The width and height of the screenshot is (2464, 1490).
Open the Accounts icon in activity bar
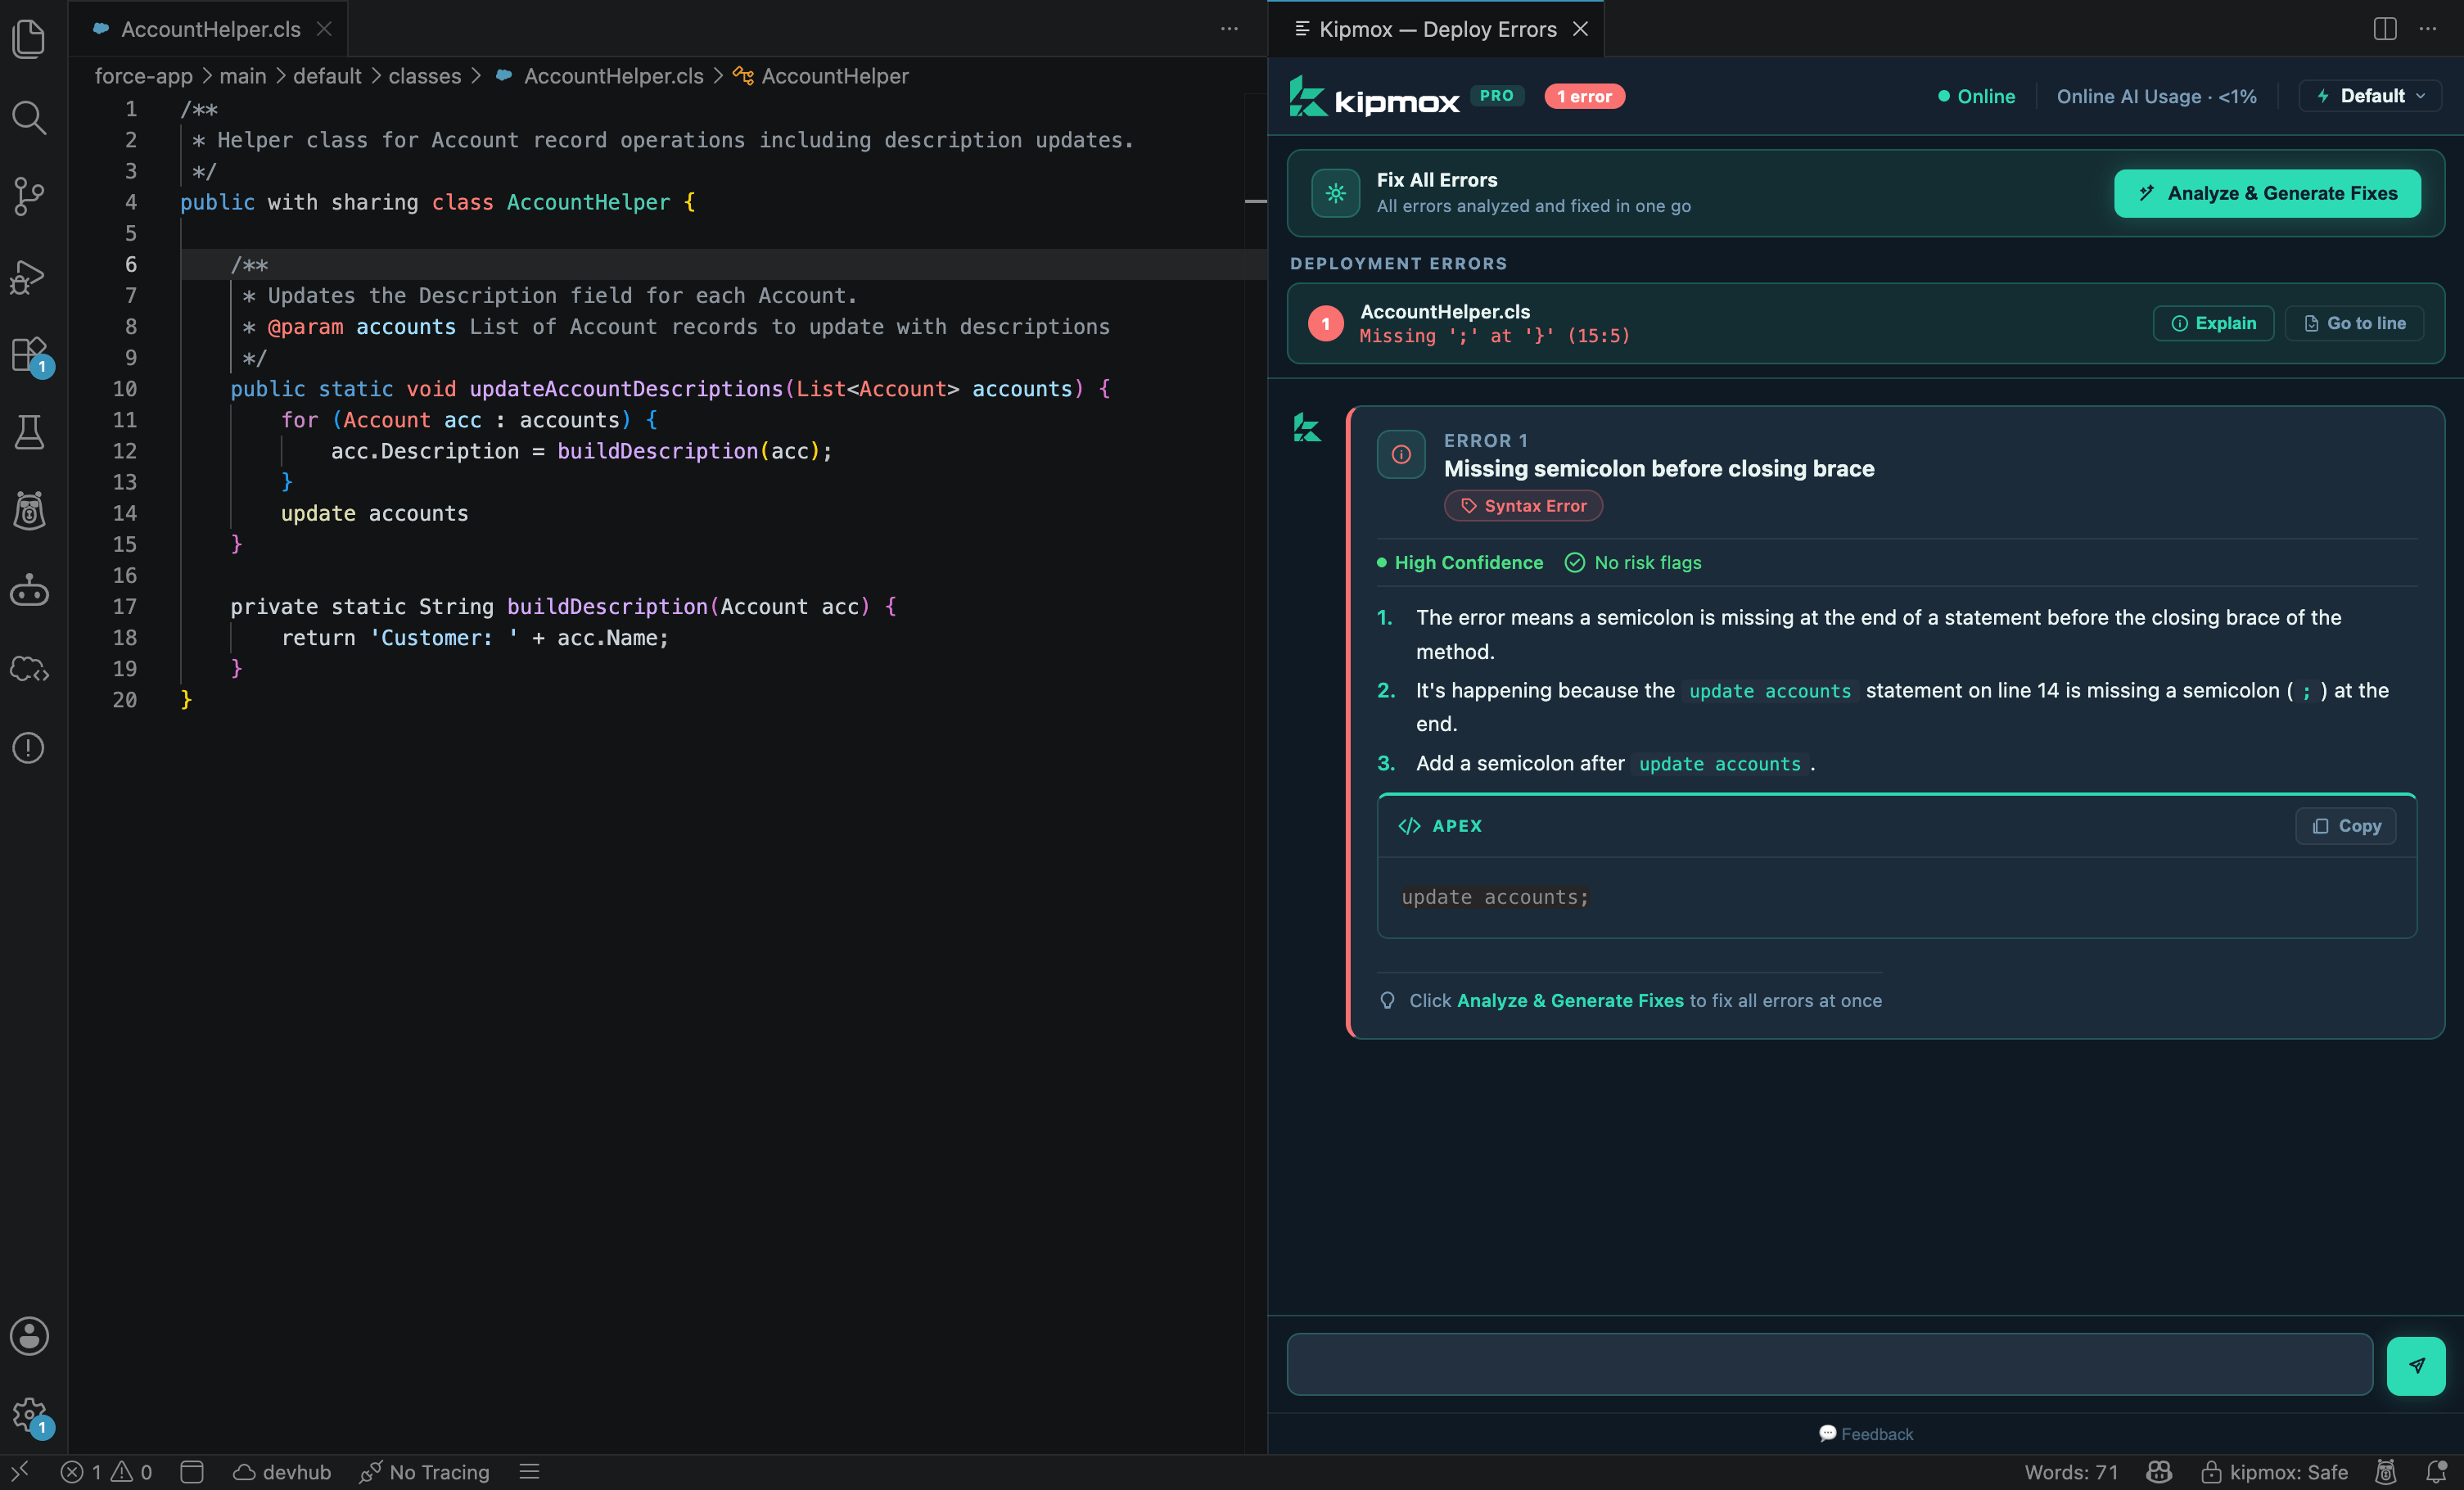click(x=29, y=1336)
